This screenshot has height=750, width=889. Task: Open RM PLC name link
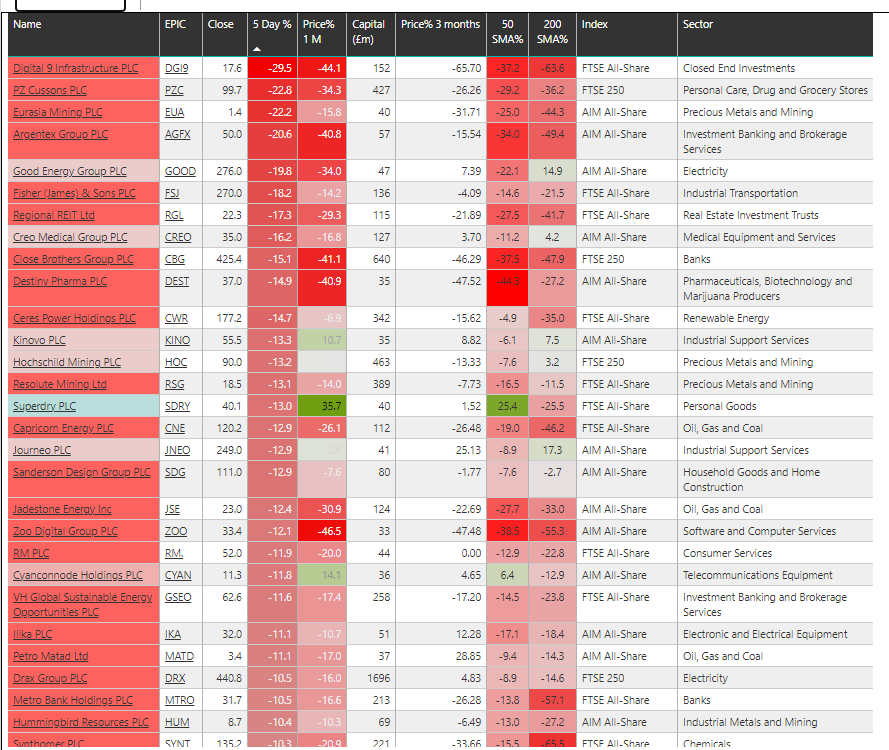click(x=31, y=554)
